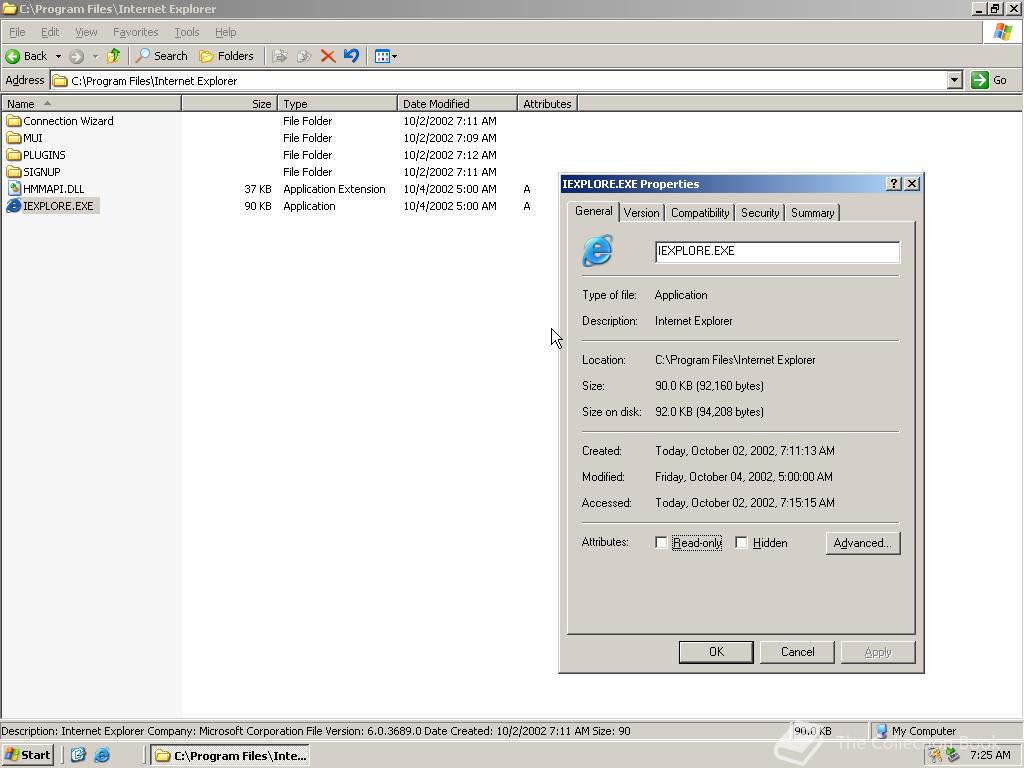Select the IEXPLORE.EXE file icon in list
This screenshot has width=1024, height=768.
pos(14,206)
